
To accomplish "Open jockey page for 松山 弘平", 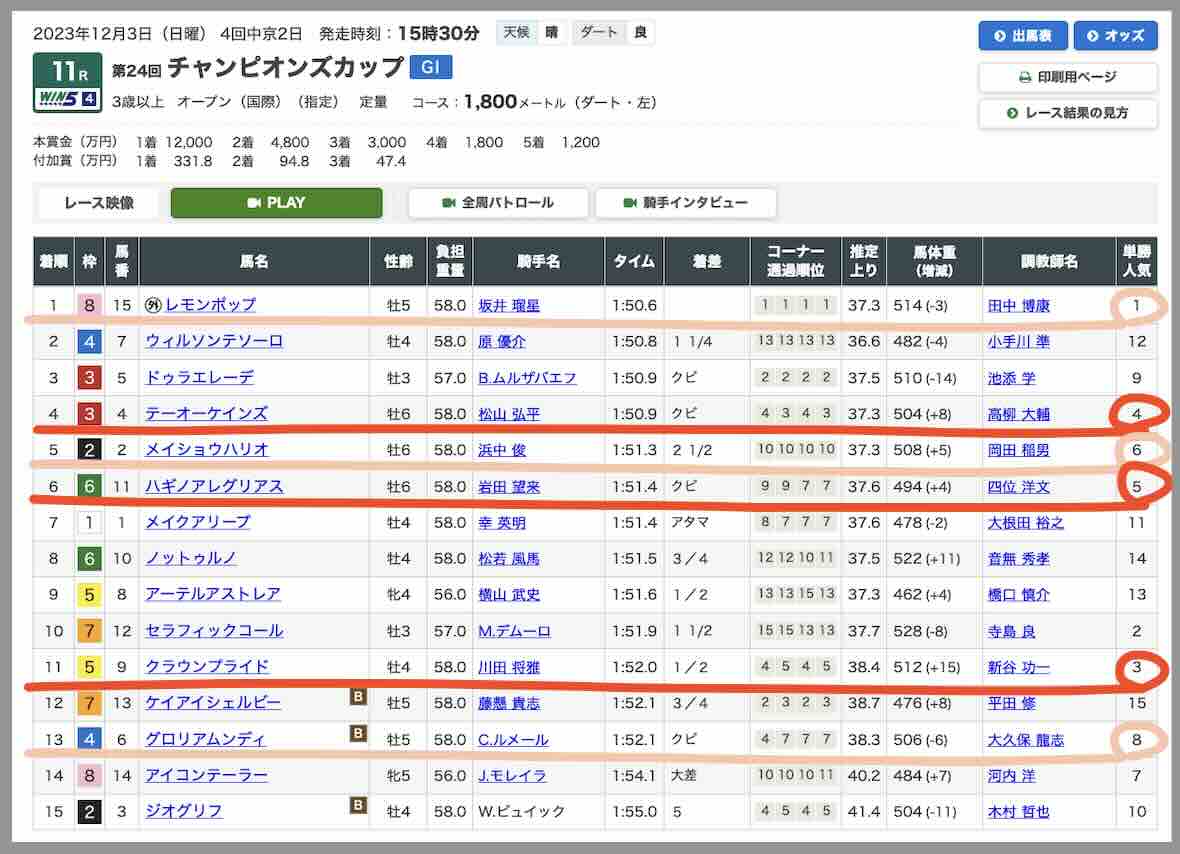I will point(509,414).
